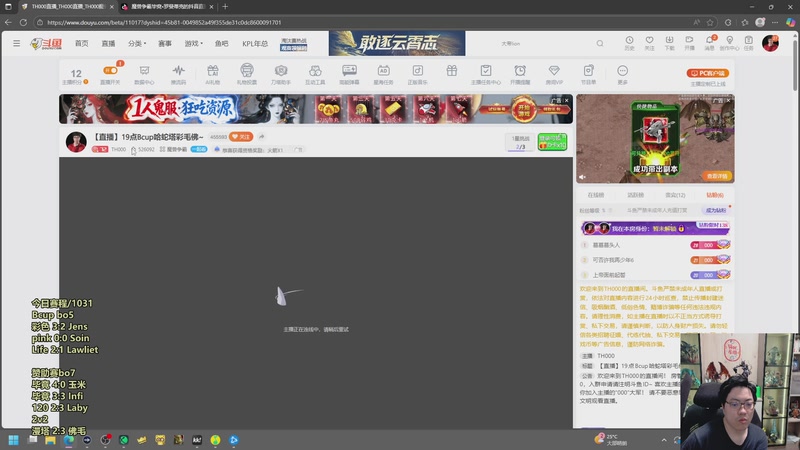Open the 互动工具 icon
This screenshot has width=800, height=450.
tap(315, 74)
